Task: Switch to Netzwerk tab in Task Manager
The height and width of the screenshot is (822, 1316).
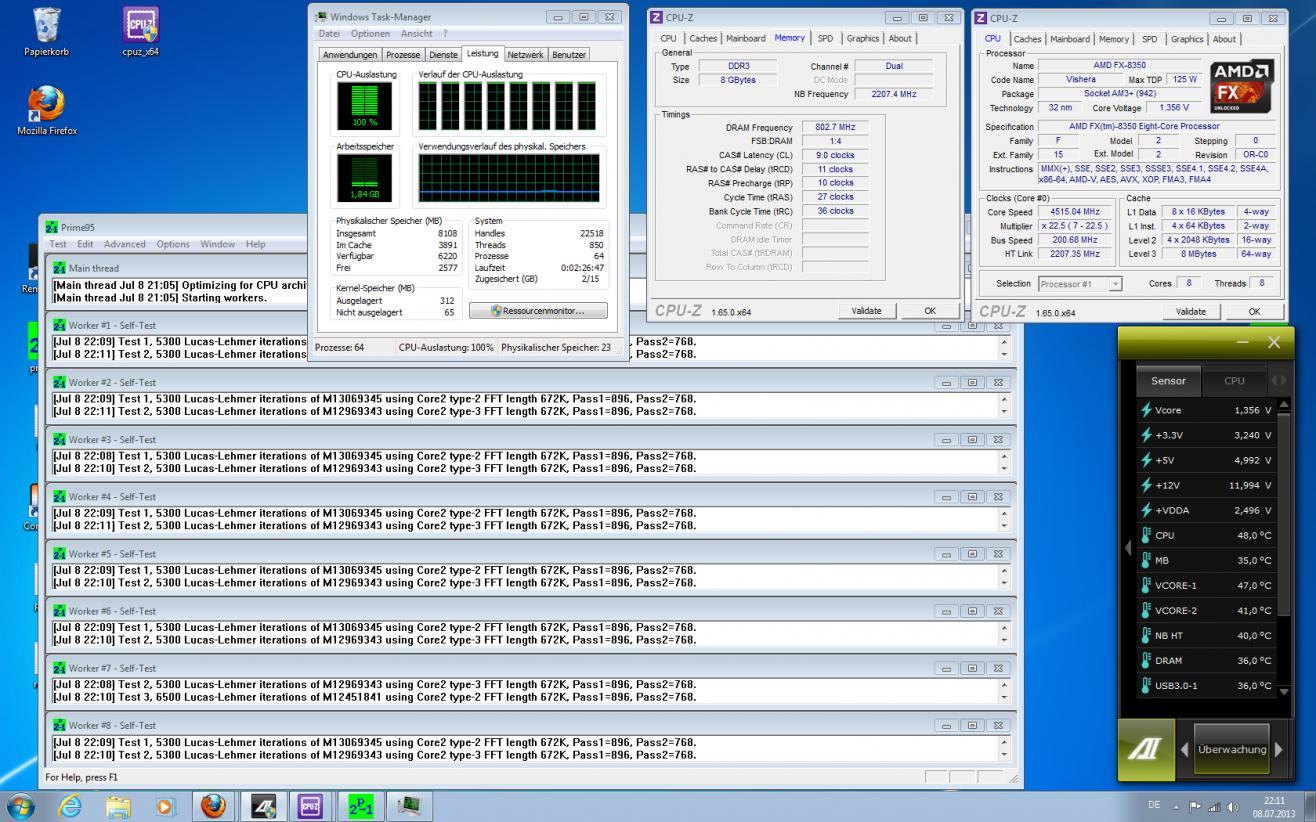Action: pyautogui.click(x=525, y=54)
